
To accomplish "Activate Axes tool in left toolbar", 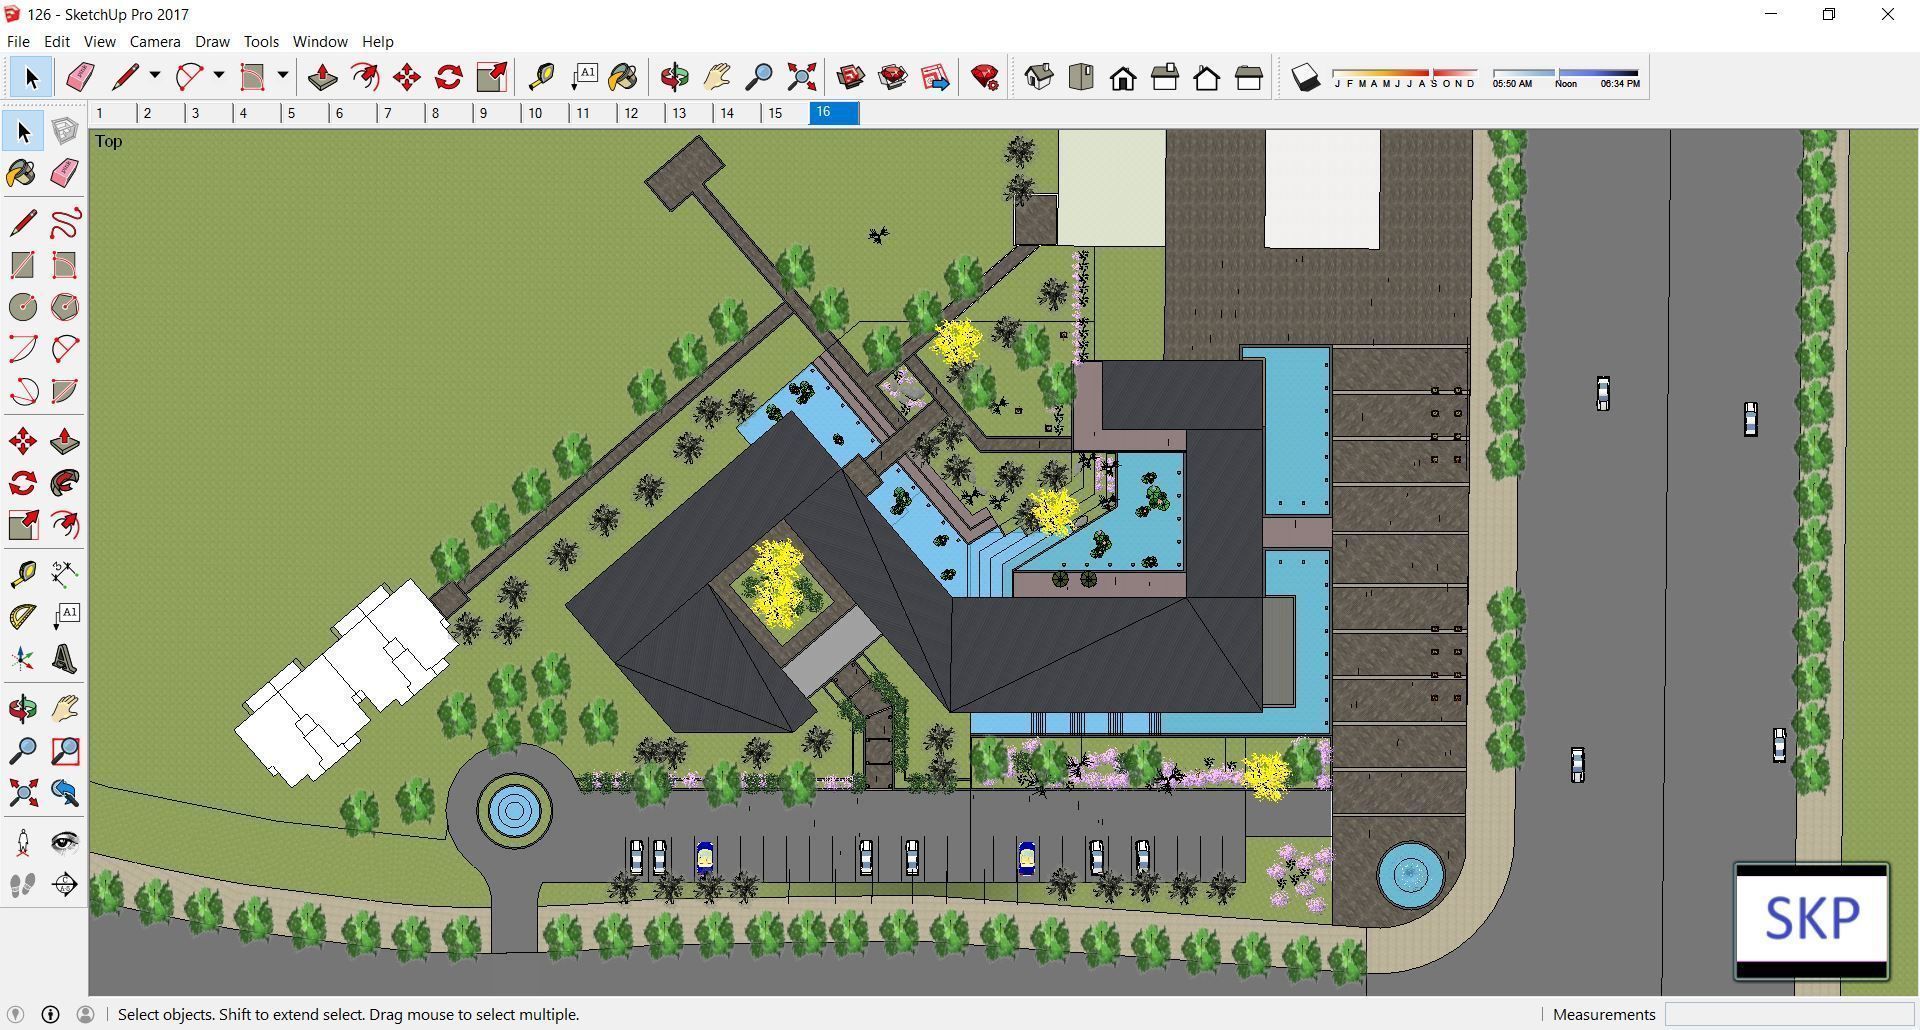I will click(23, 658).
